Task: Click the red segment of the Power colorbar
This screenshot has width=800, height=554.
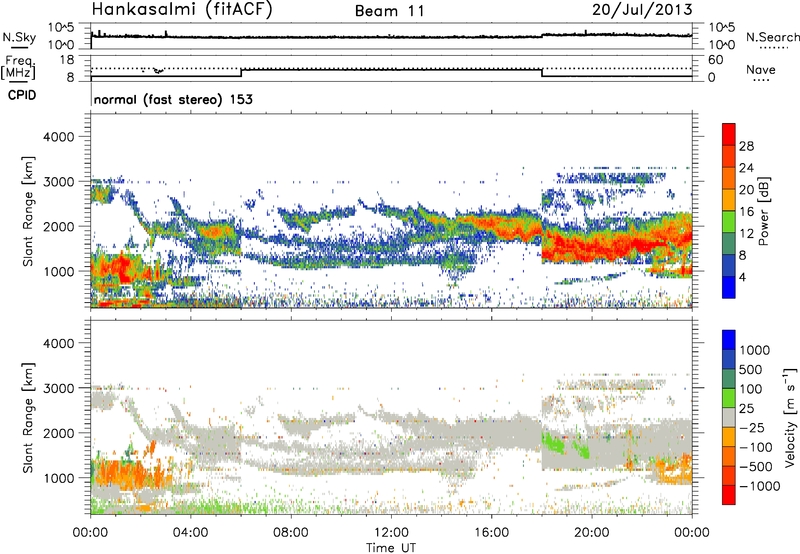Action: [x=729, y=134]
